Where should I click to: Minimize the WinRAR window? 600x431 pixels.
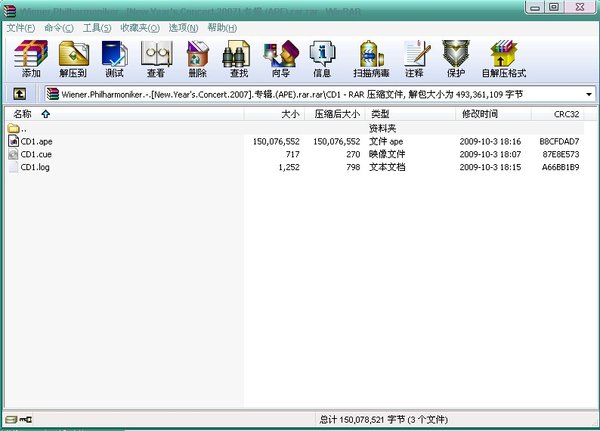535,7
